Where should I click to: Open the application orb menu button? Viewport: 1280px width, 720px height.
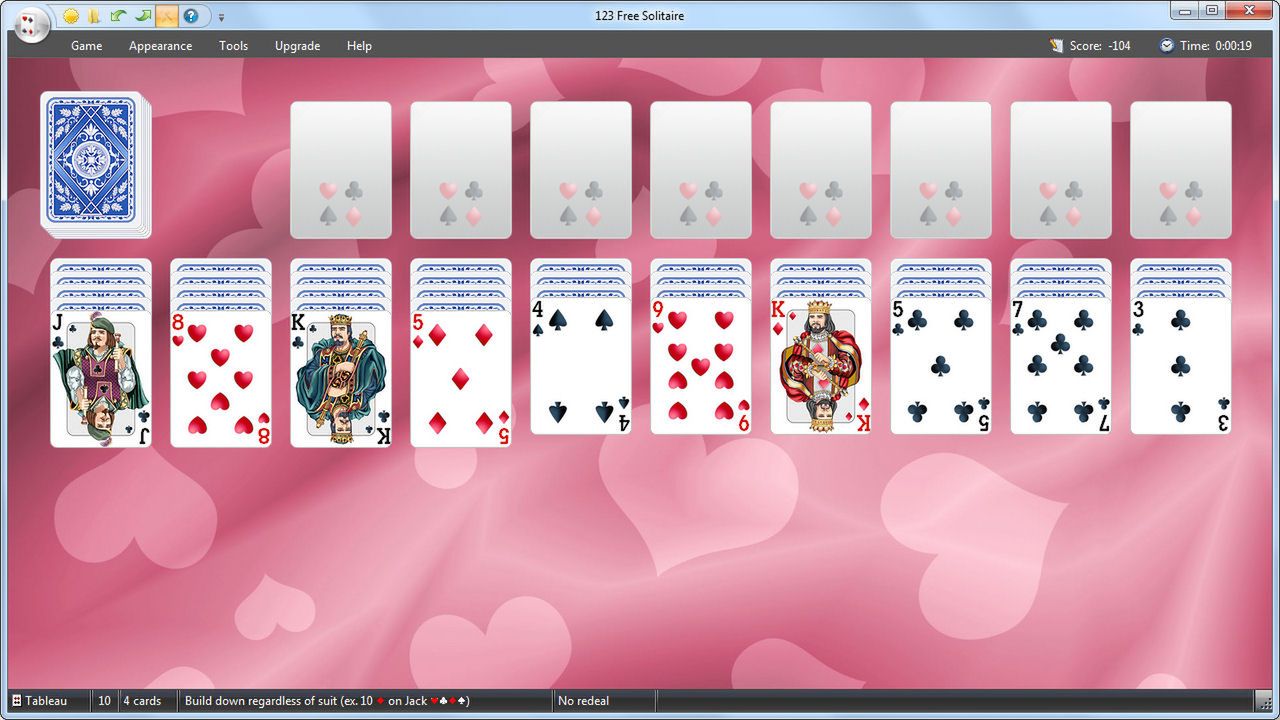point(32,25)
